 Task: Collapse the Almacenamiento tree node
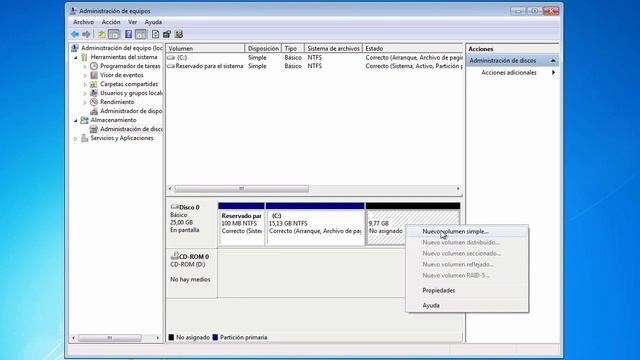[x=76, y=120]
